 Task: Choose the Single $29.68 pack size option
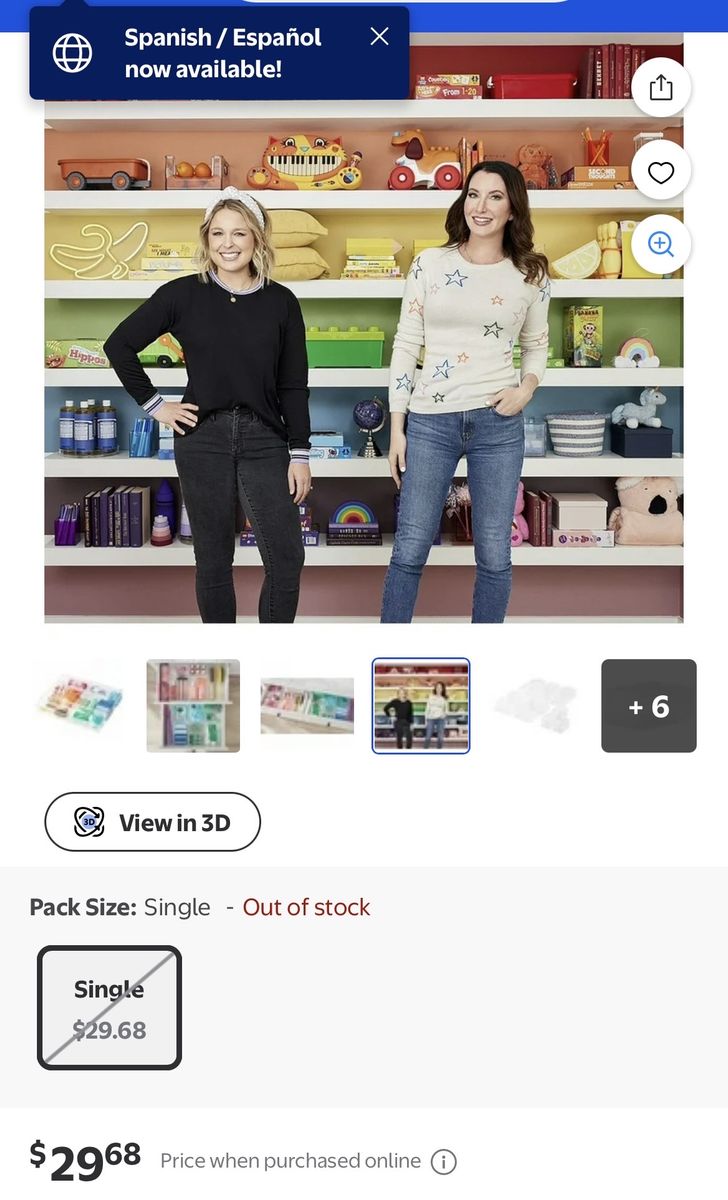pyautogui.click(x=109, y=1008)
